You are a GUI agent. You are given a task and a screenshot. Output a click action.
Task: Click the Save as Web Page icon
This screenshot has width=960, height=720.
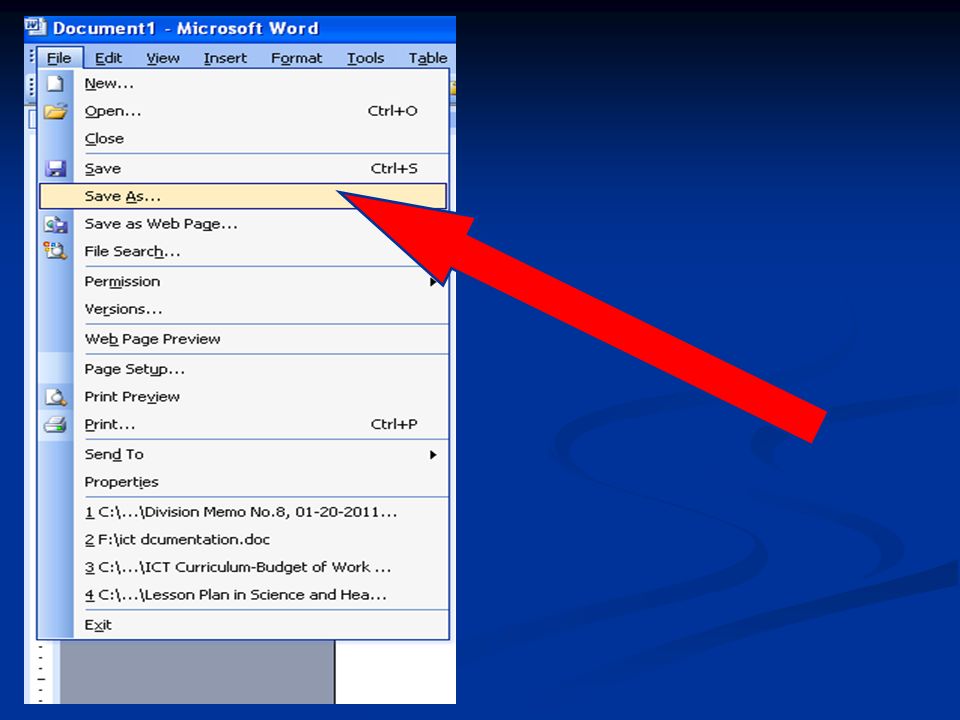[56, 224]
